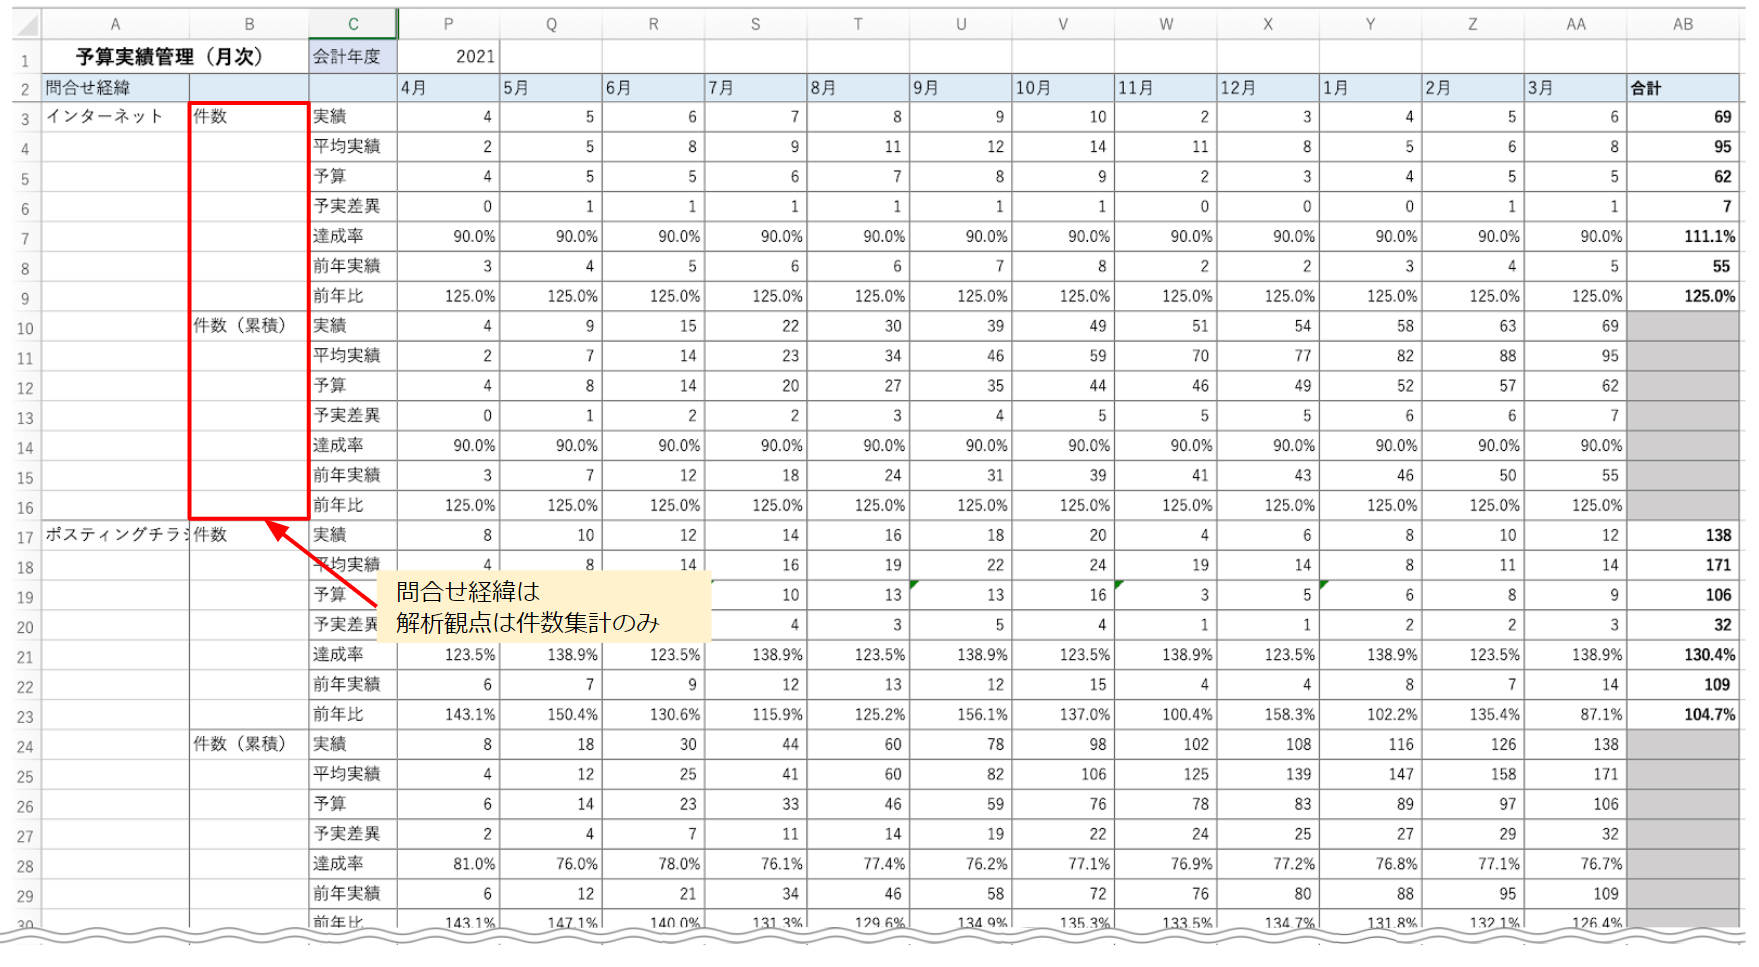Select the インターネット cell
Viewport: 1759px width, 967px height.
tap(115, 117)
